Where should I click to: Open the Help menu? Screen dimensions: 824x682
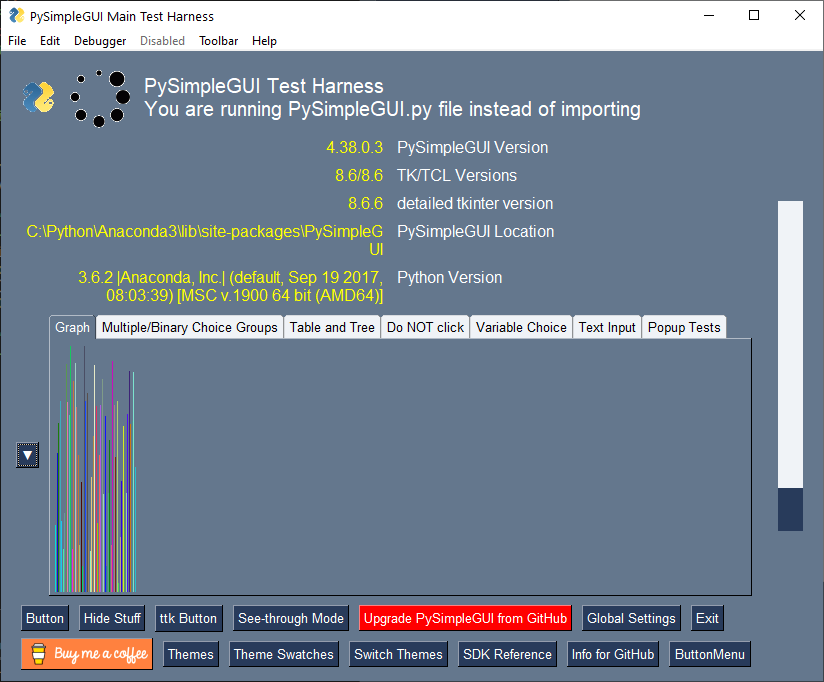[264, 41]
